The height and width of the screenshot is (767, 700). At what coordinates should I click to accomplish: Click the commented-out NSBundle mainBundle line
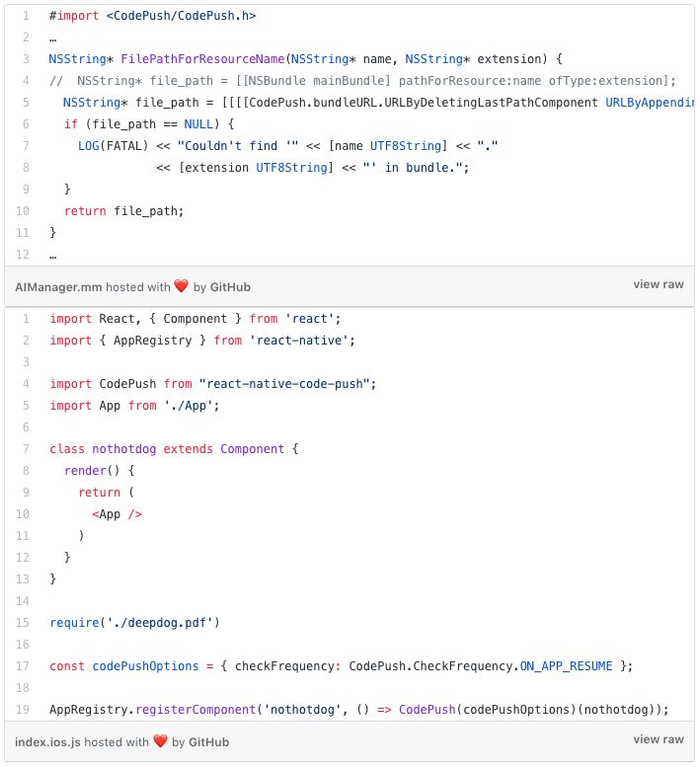click(x=362, y=81)
